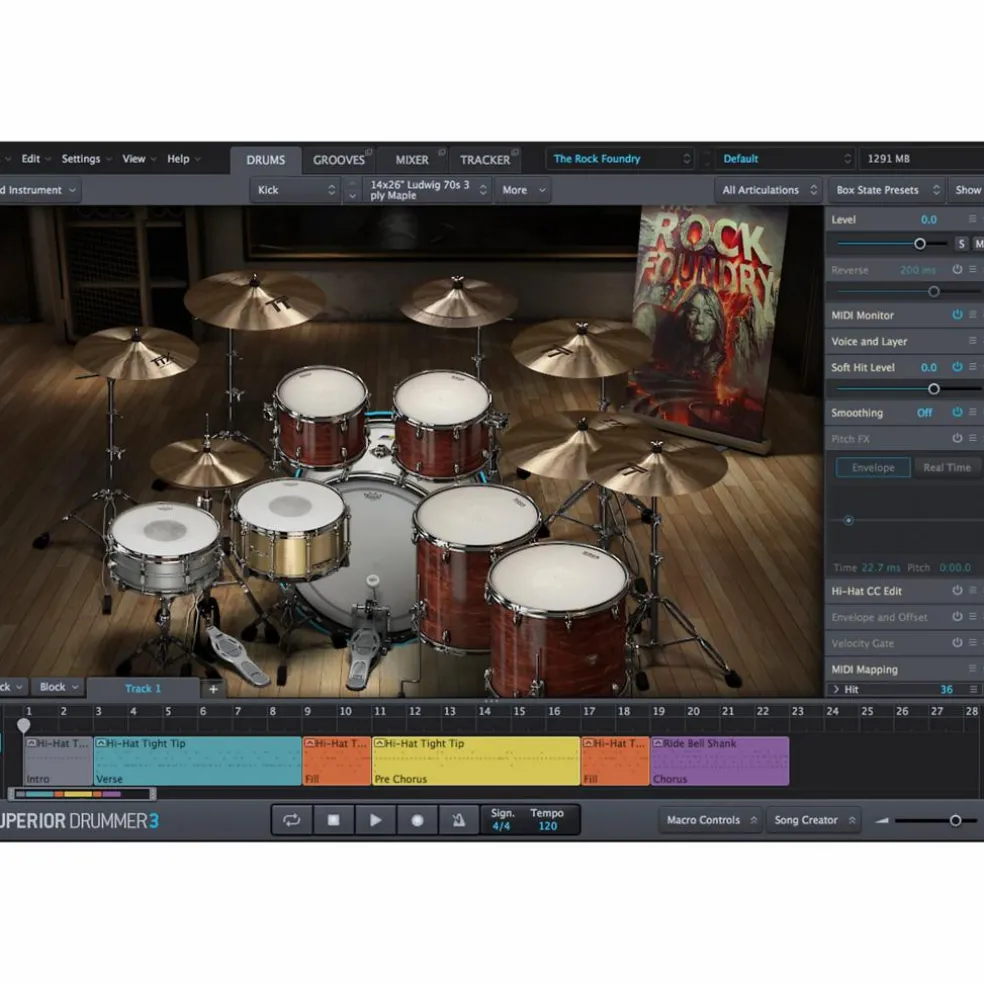Viewport: 984px width, 984px height.
Task: Select the yellow Pre Chorus song block
Action: coord(476,761)
